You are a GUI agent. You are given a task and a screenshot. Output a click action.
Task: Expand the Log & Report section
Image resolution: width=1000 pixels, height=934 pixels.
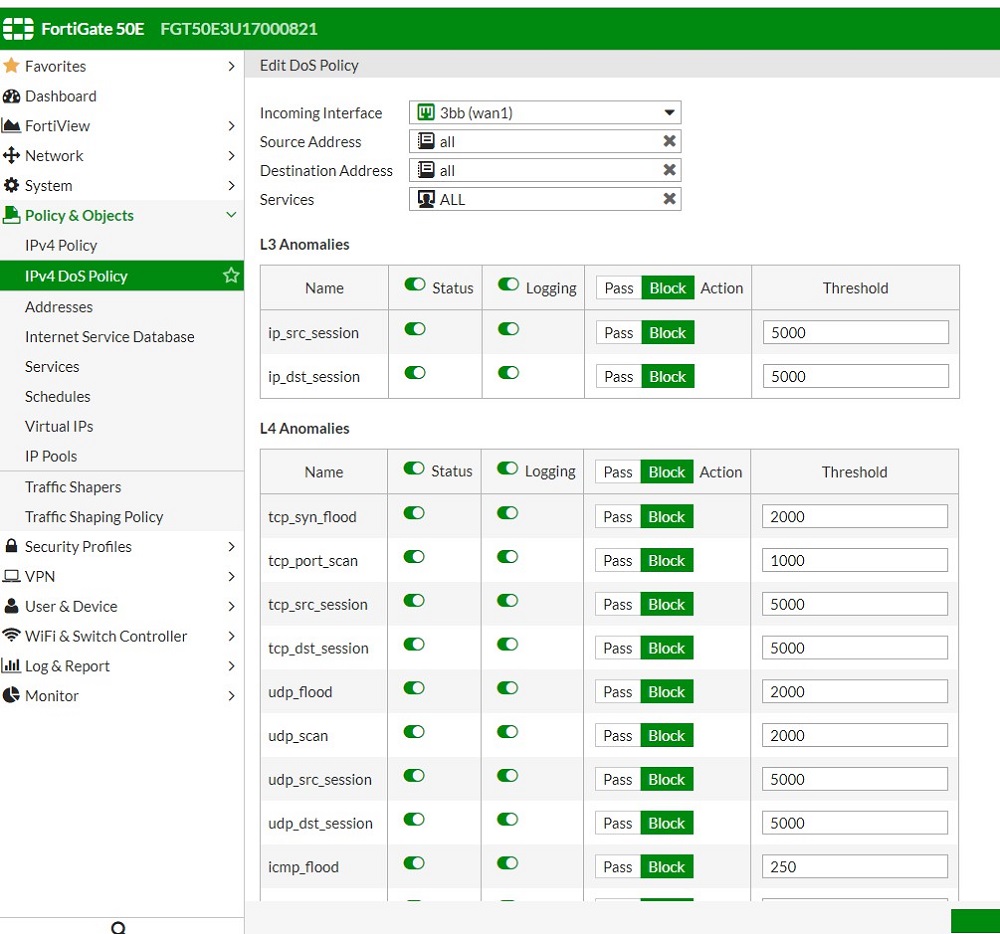coord(231,666)
